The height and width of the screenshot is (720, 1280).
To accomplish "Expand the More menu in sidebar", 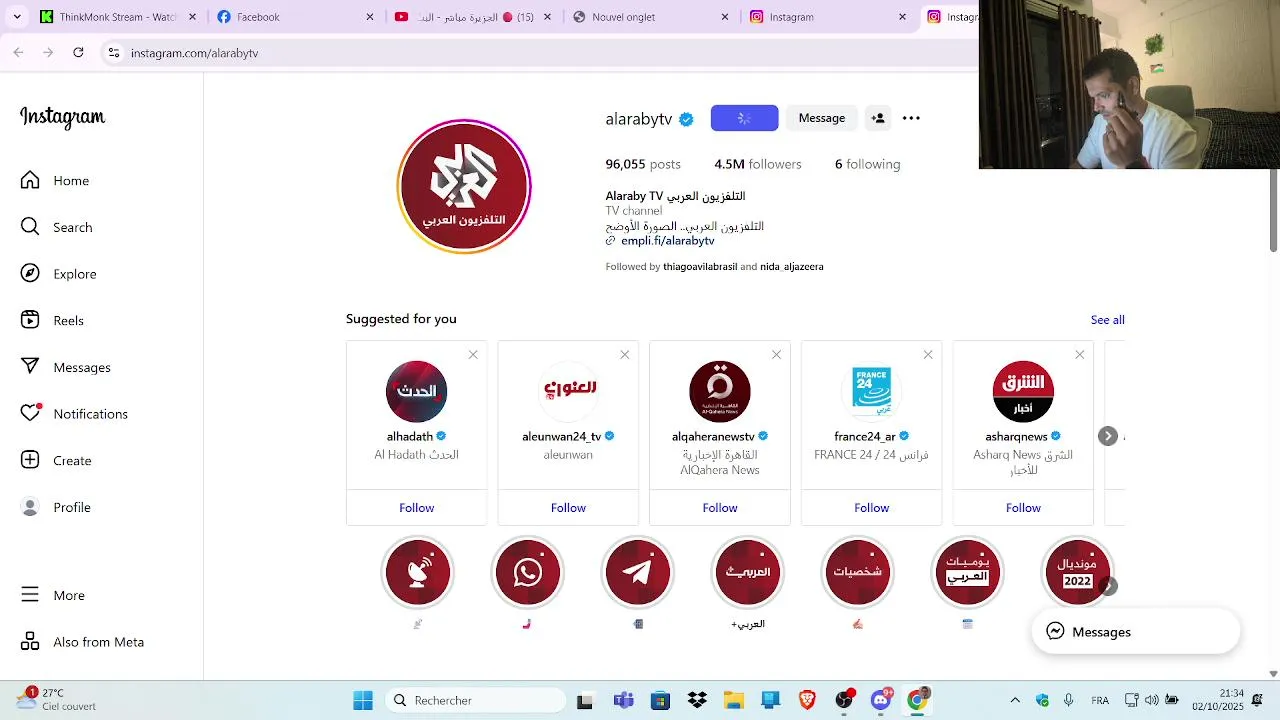I will [x=54, y=595].
